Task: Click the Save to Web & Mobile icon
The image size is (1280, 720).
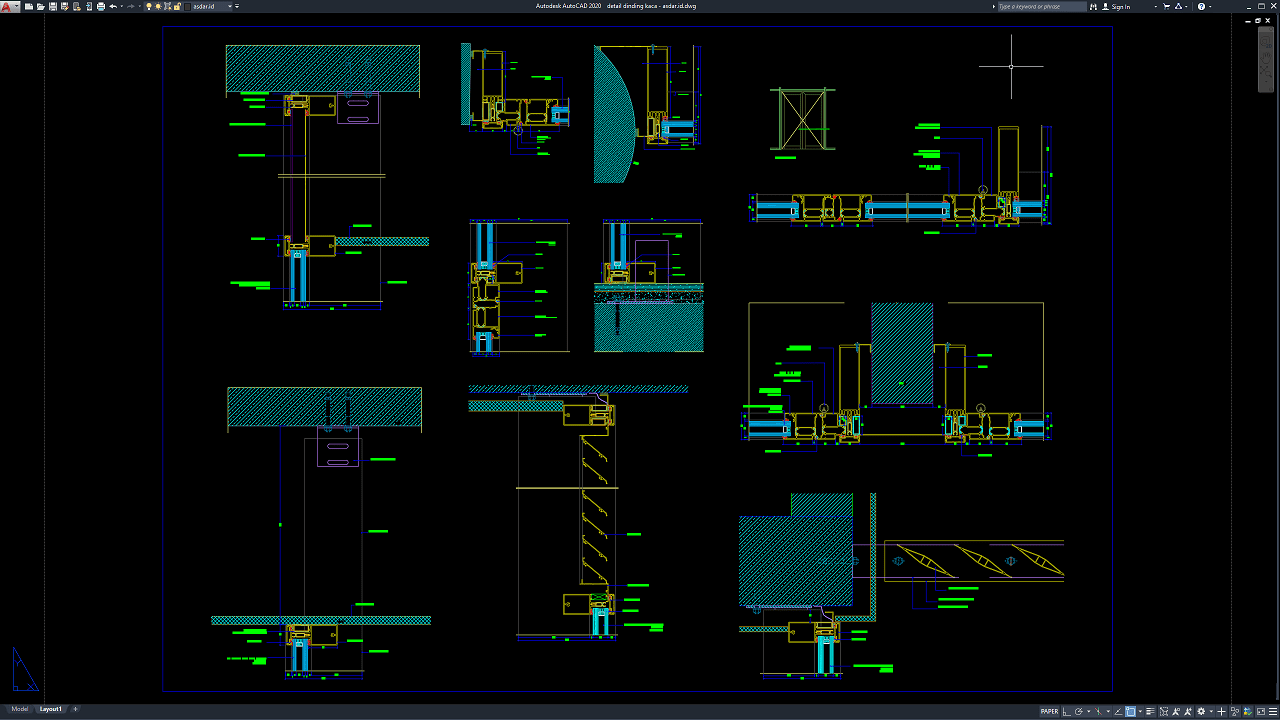Action: click(x=89, y=6)
